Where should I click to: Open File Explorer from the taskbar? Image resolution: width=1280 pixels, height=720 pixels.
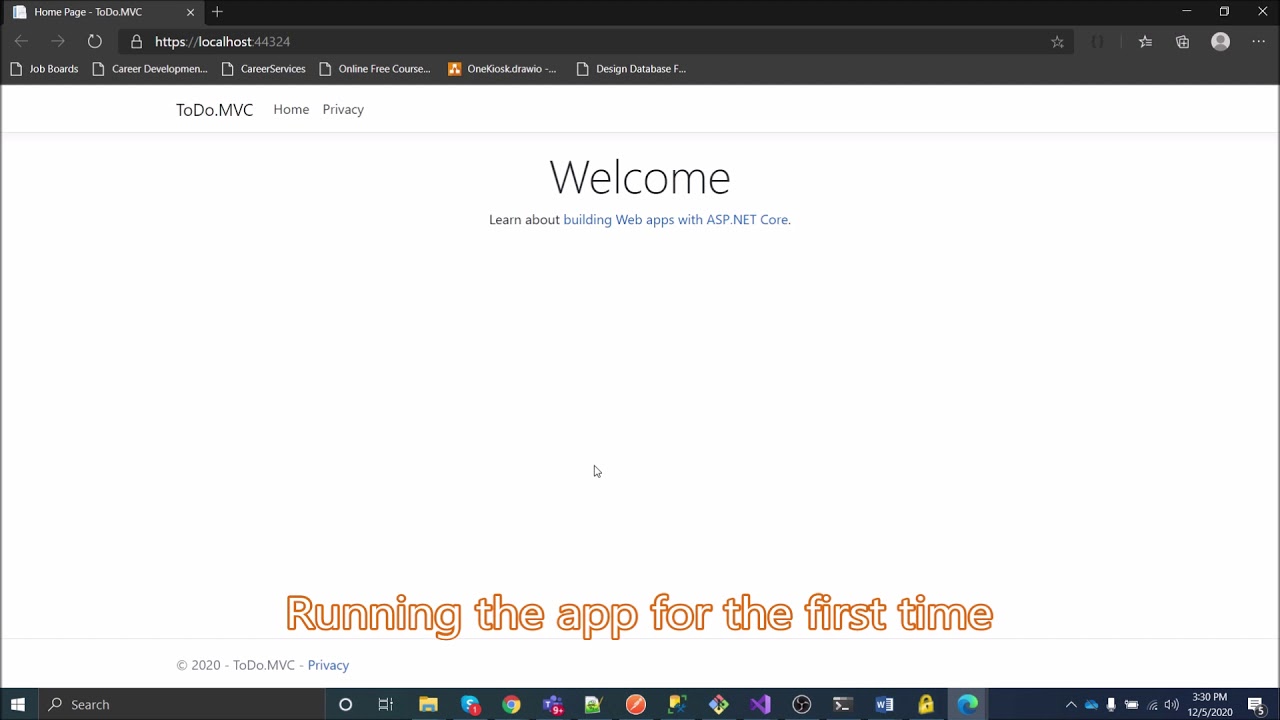pos(428,704)
